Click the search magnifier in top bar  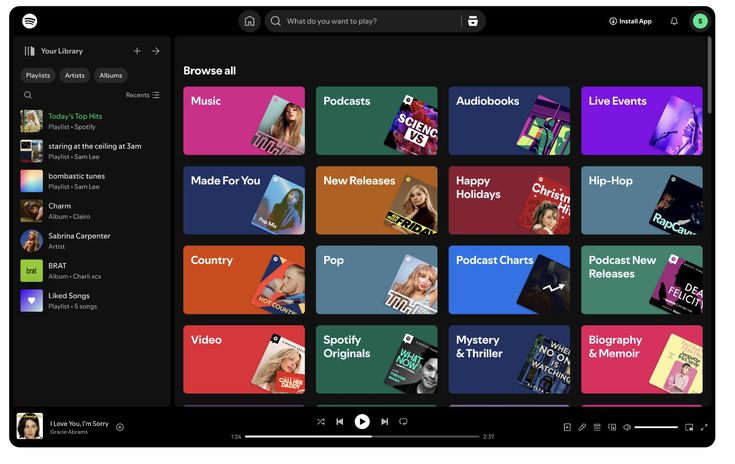click(x=276, y=21)
